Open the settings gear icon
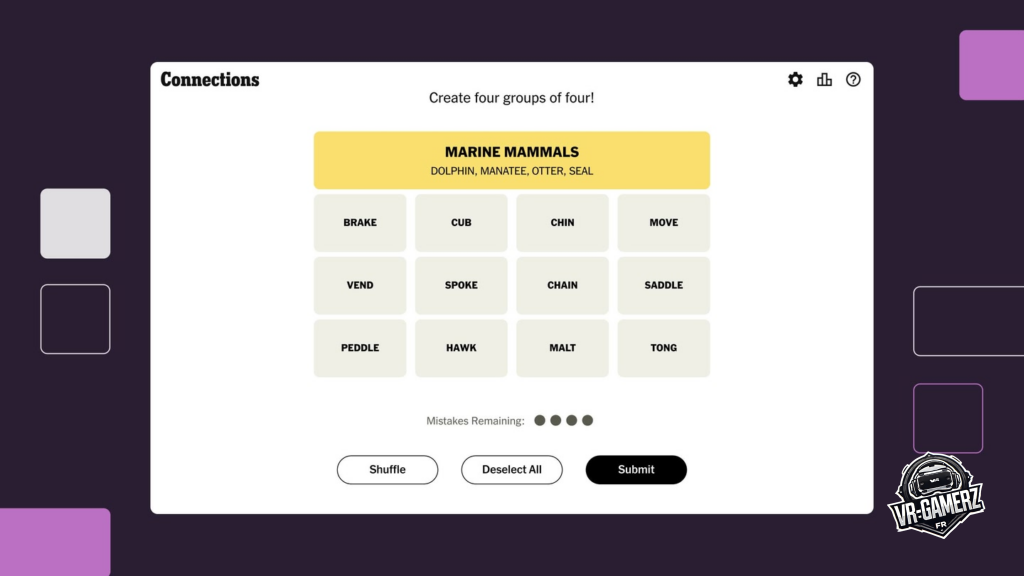The width and height of the screenshot is (1024, 576). pos(795,80)
